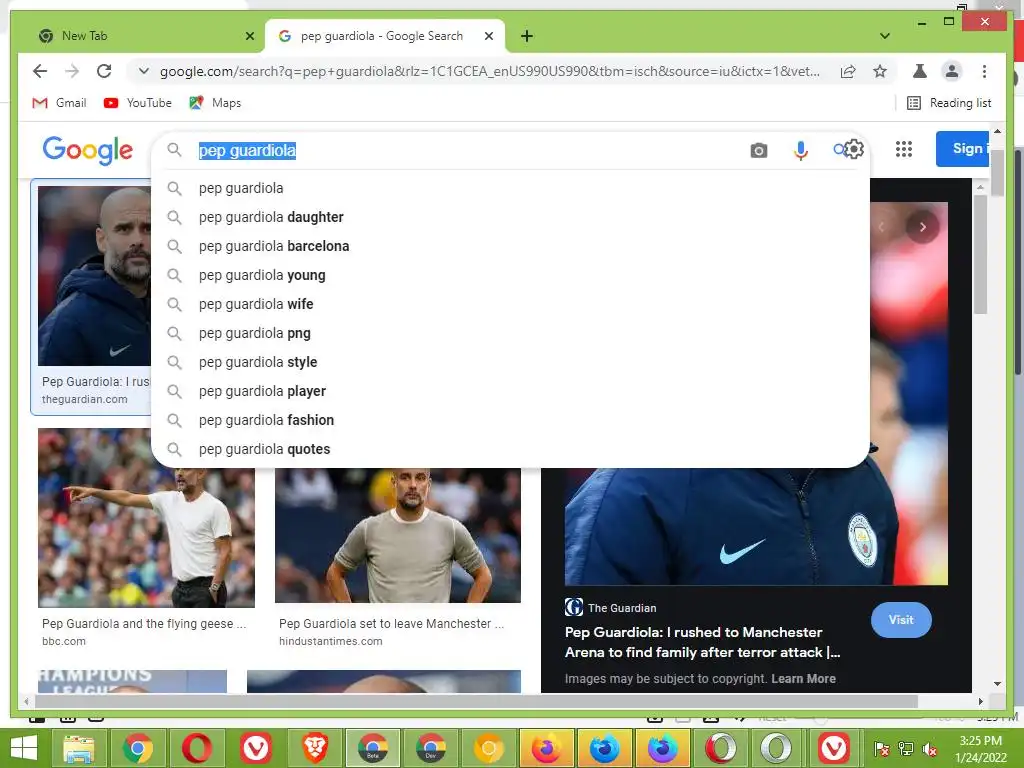Open the Share this page icon
The height and width of the screenshot is (768, 1024).
pos(848,71)
